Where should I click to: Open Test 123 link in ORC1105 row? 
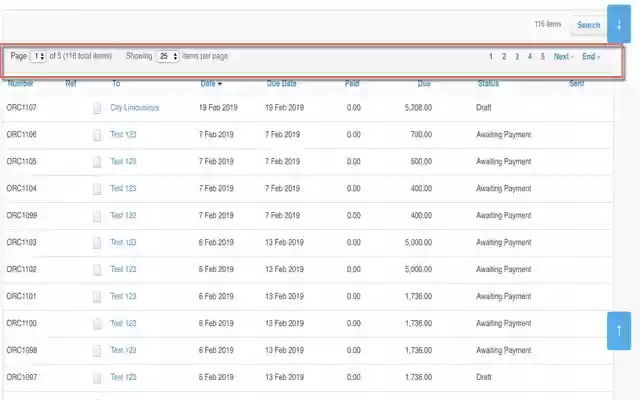coord(123,162)
